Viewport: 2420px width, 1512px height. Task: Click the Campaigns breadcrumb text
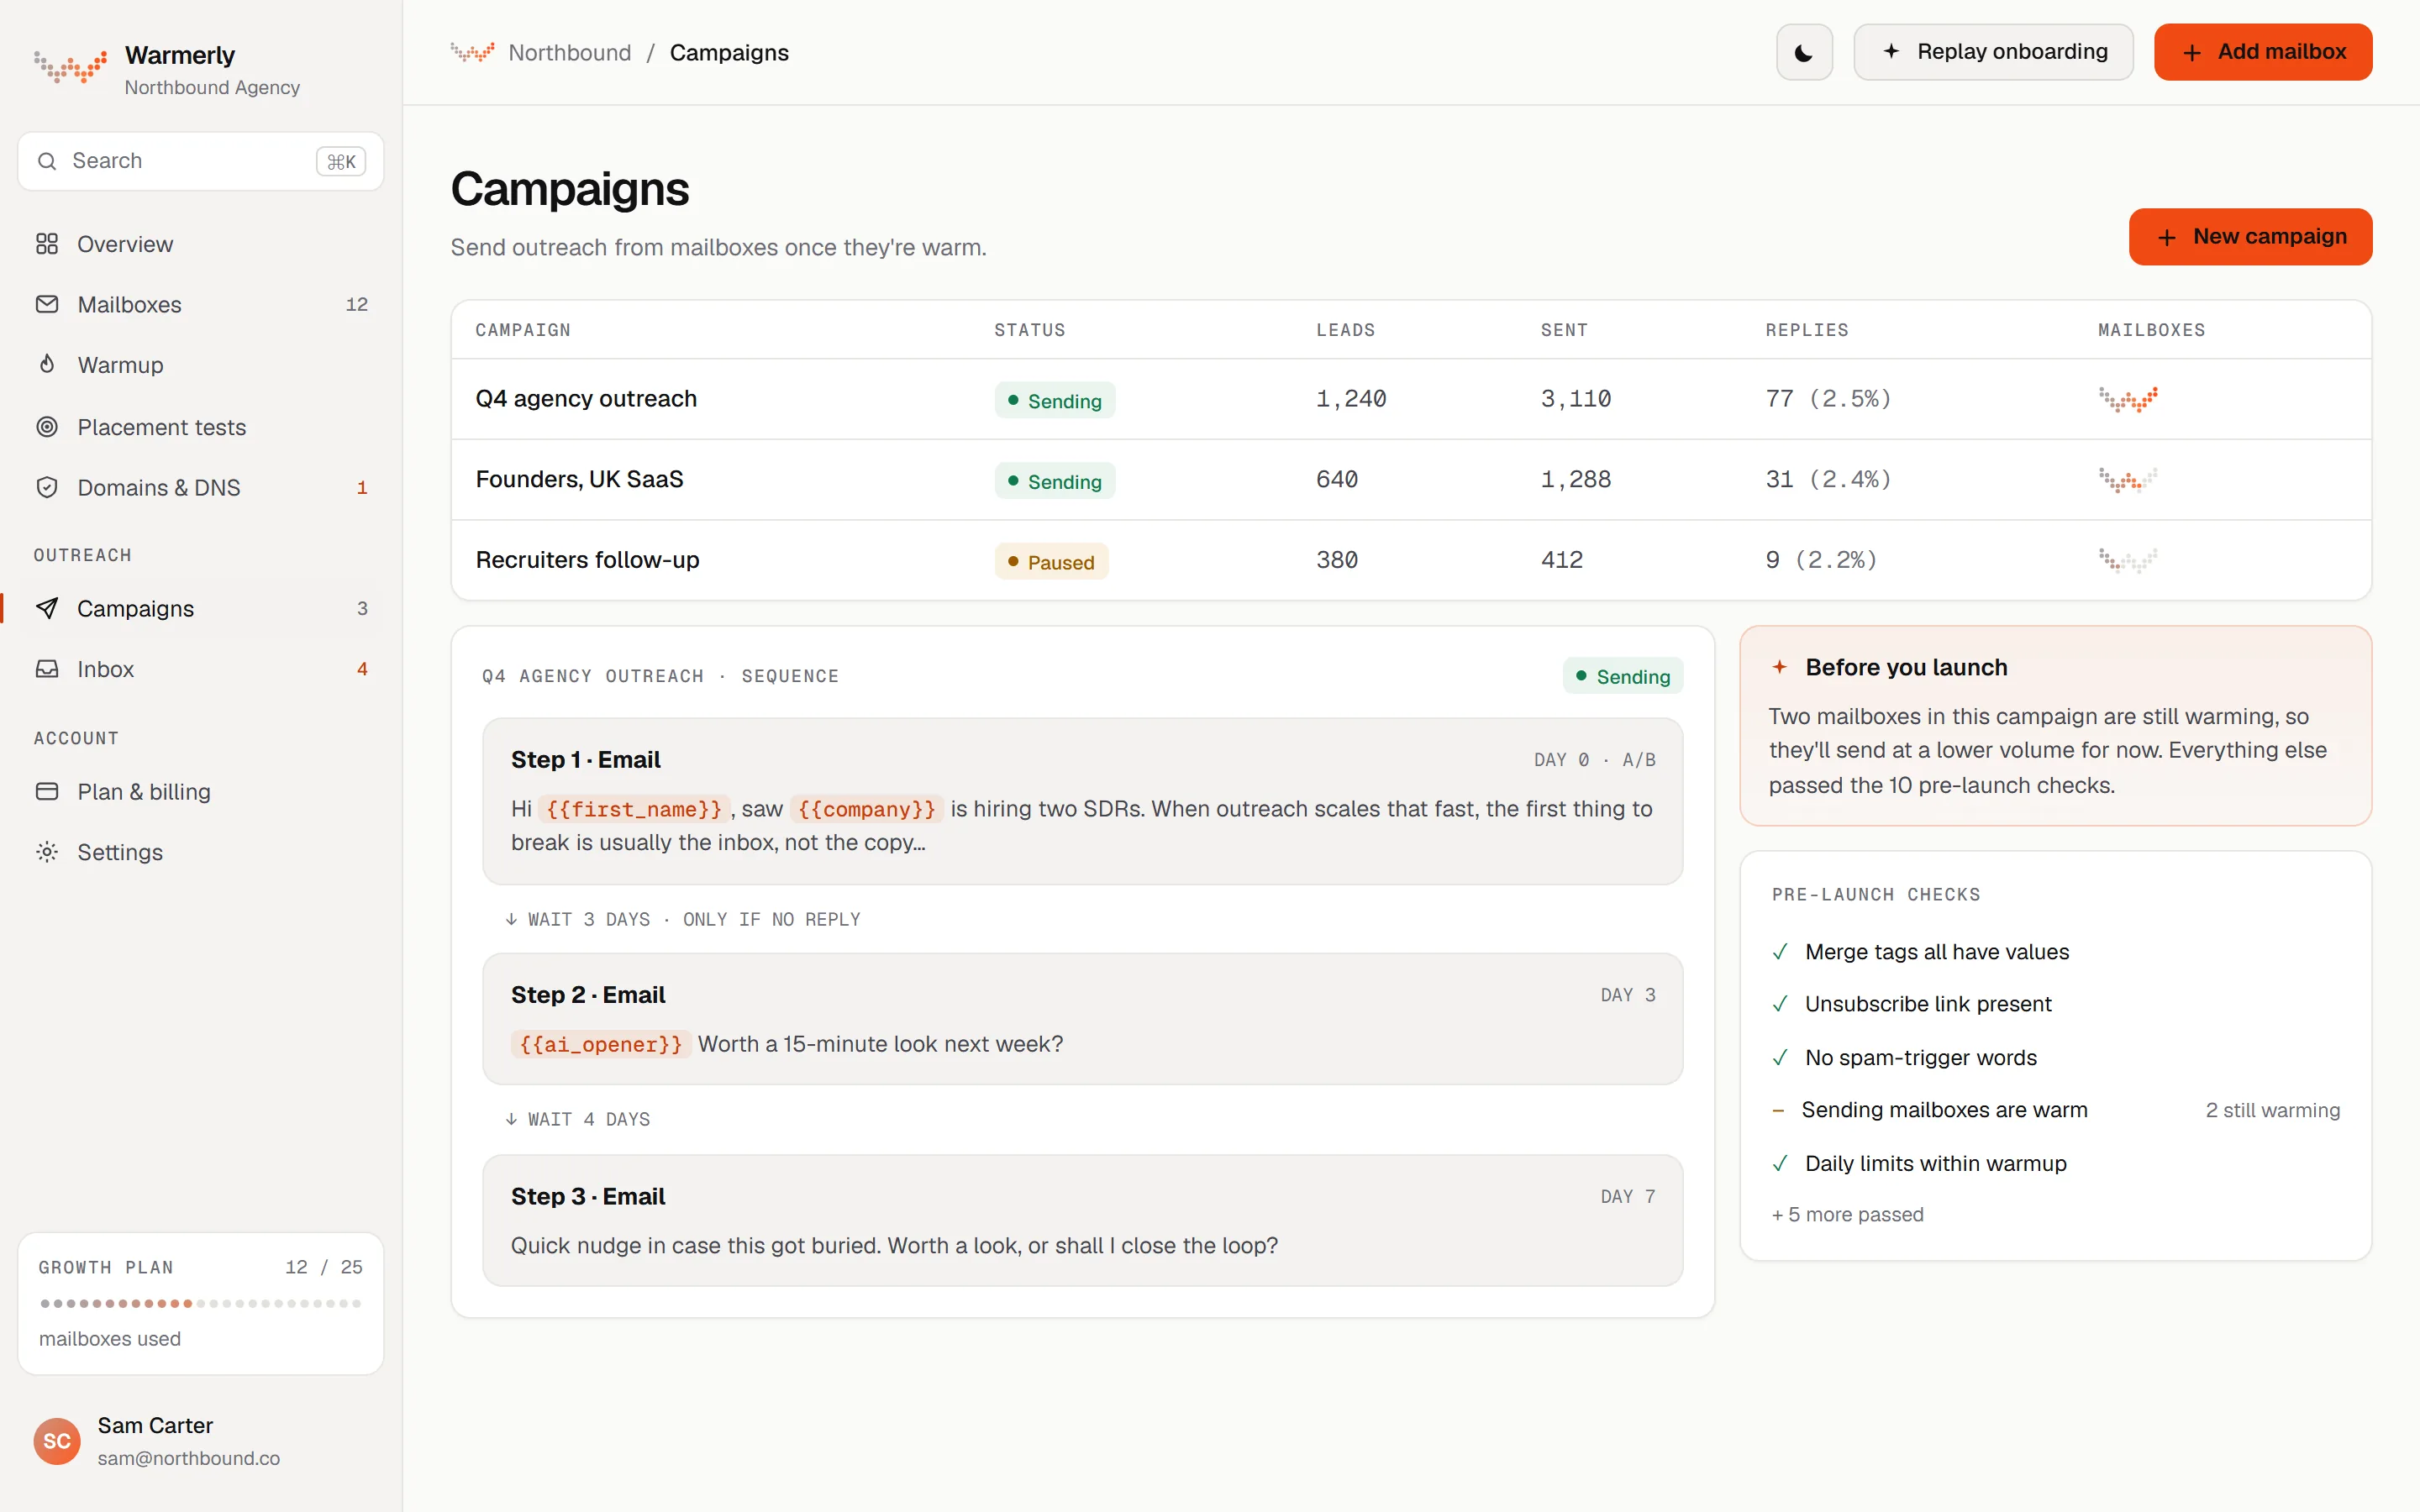point(729,52)
